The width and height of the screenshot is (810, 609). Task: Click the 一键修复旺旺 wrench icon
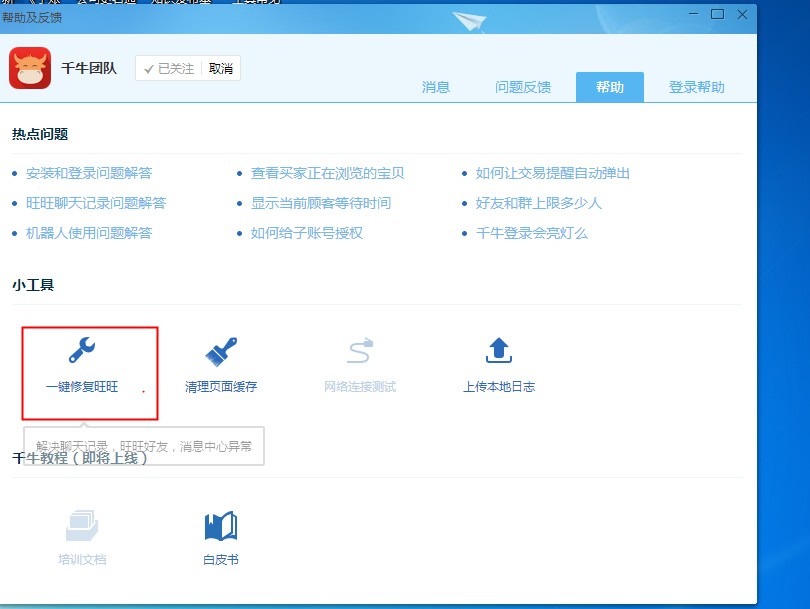click(x=82, y=350)
